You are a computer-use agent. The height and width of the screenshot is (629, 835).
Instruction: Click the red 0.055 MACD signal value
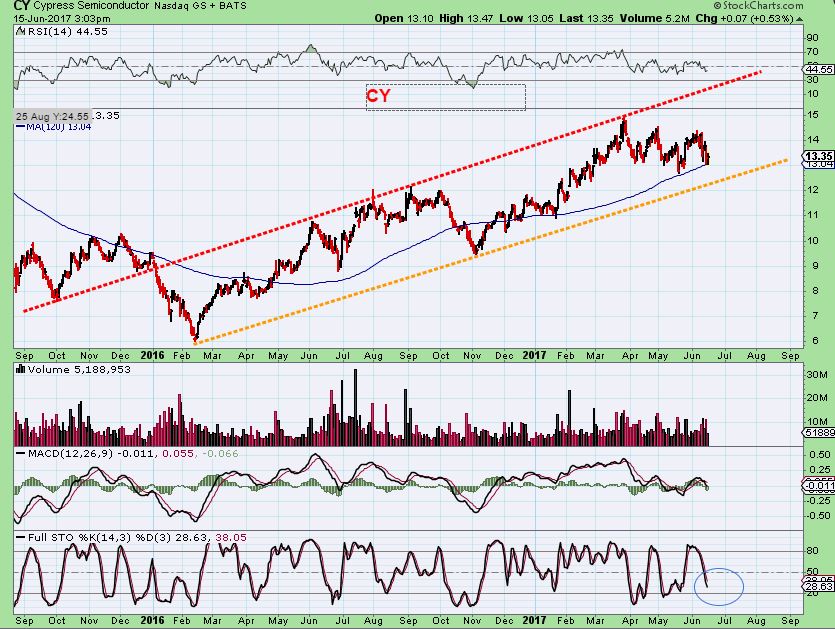click(x=177, y=454)
